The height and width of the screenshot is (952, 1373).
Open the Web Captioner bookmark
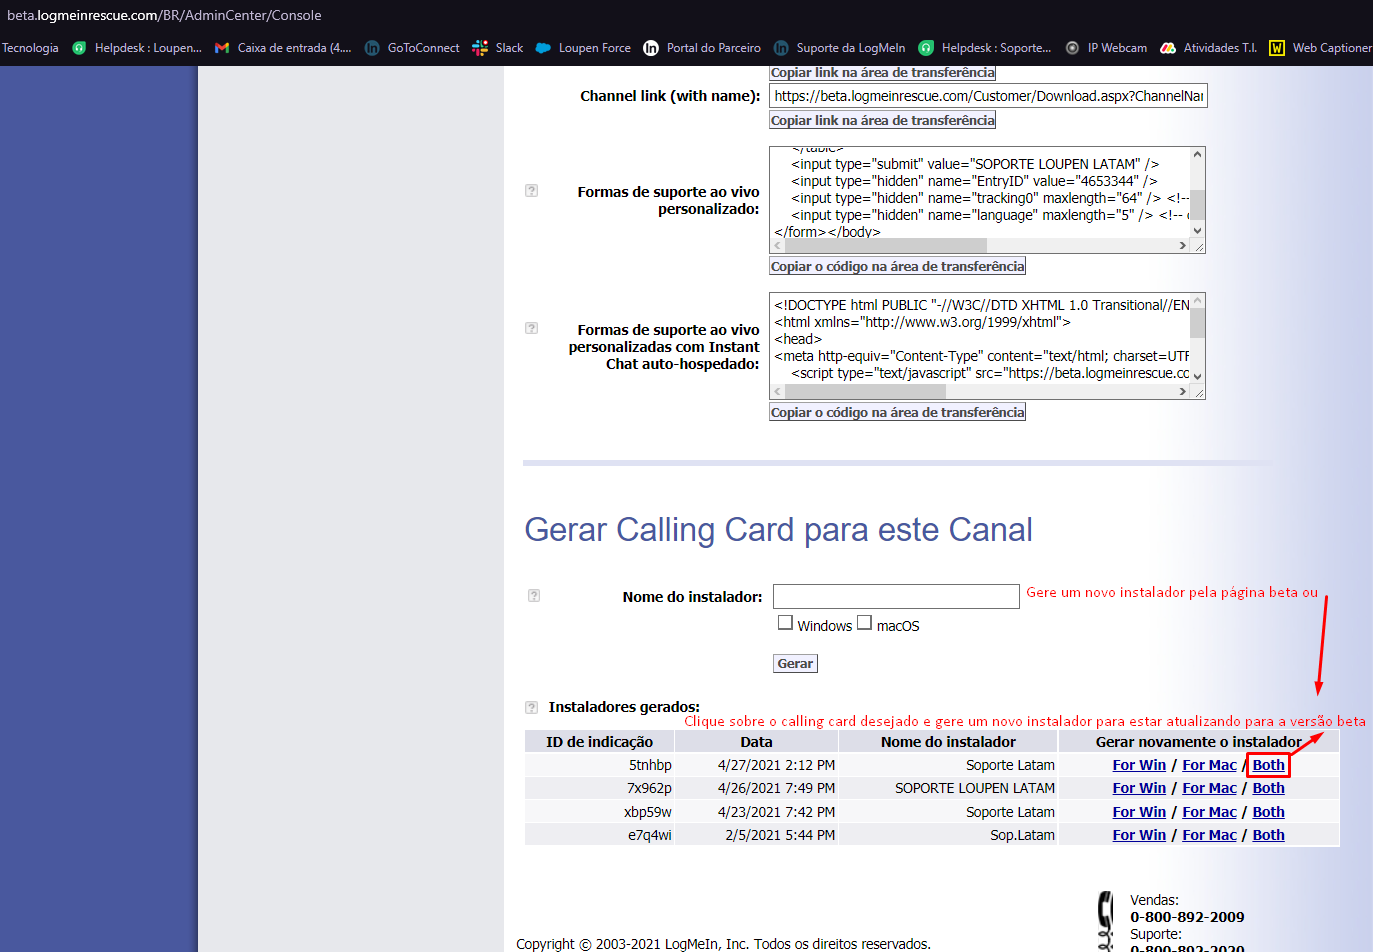click(1320, 48)
